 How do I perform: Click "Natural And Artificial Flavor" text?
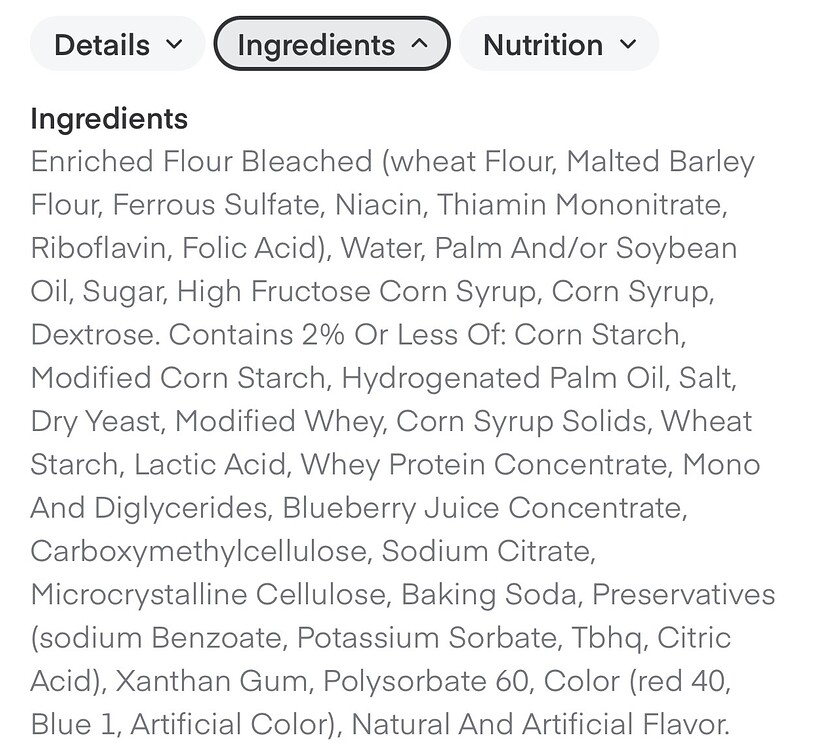[x=540, y=724]
